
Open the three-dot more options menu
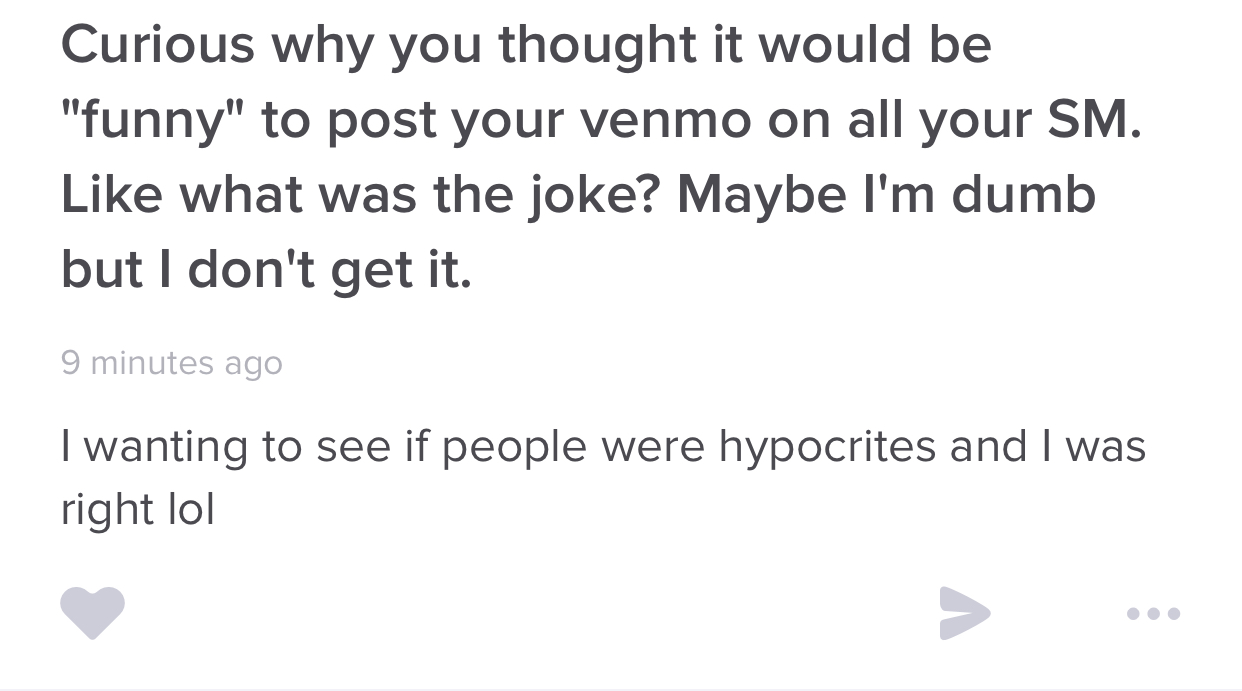click(x=1153, y=613)
